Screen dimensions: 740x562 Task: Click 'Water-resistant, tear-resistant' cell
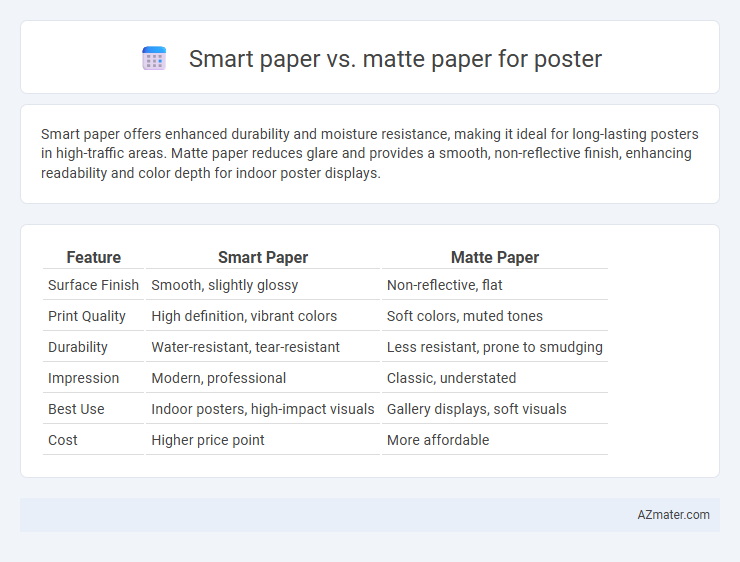click(245, 347)
